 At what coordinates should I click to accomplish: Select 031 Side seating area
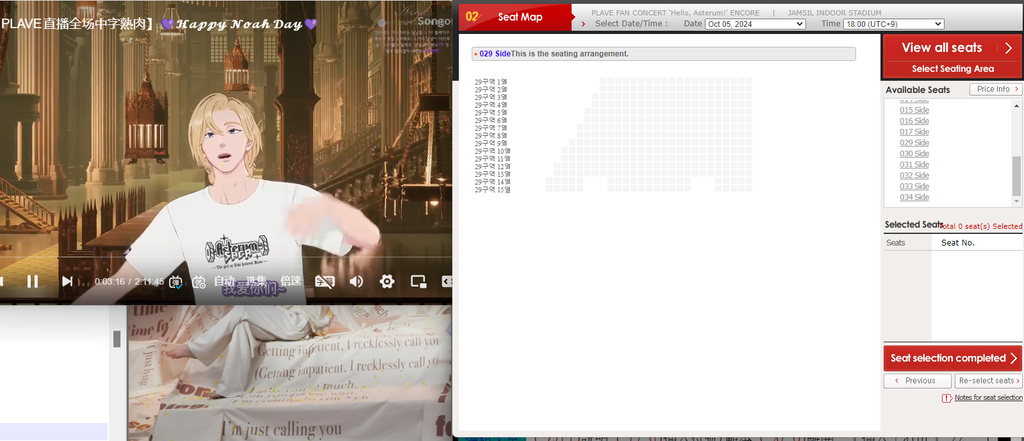914,165
